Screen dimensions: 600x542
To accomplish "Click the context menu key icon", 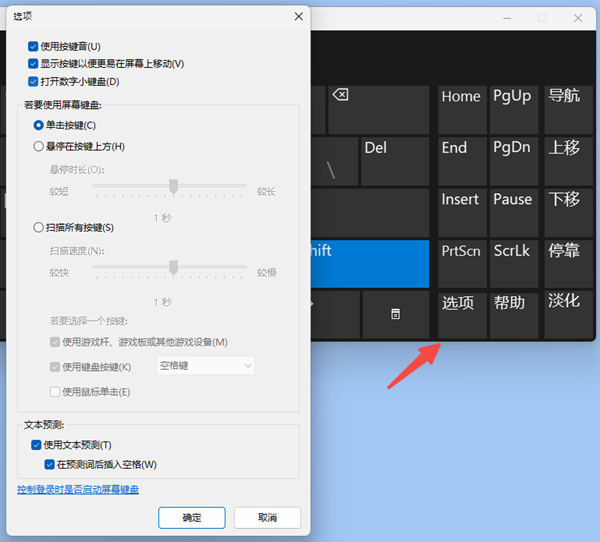I will [x=396, y=314].
